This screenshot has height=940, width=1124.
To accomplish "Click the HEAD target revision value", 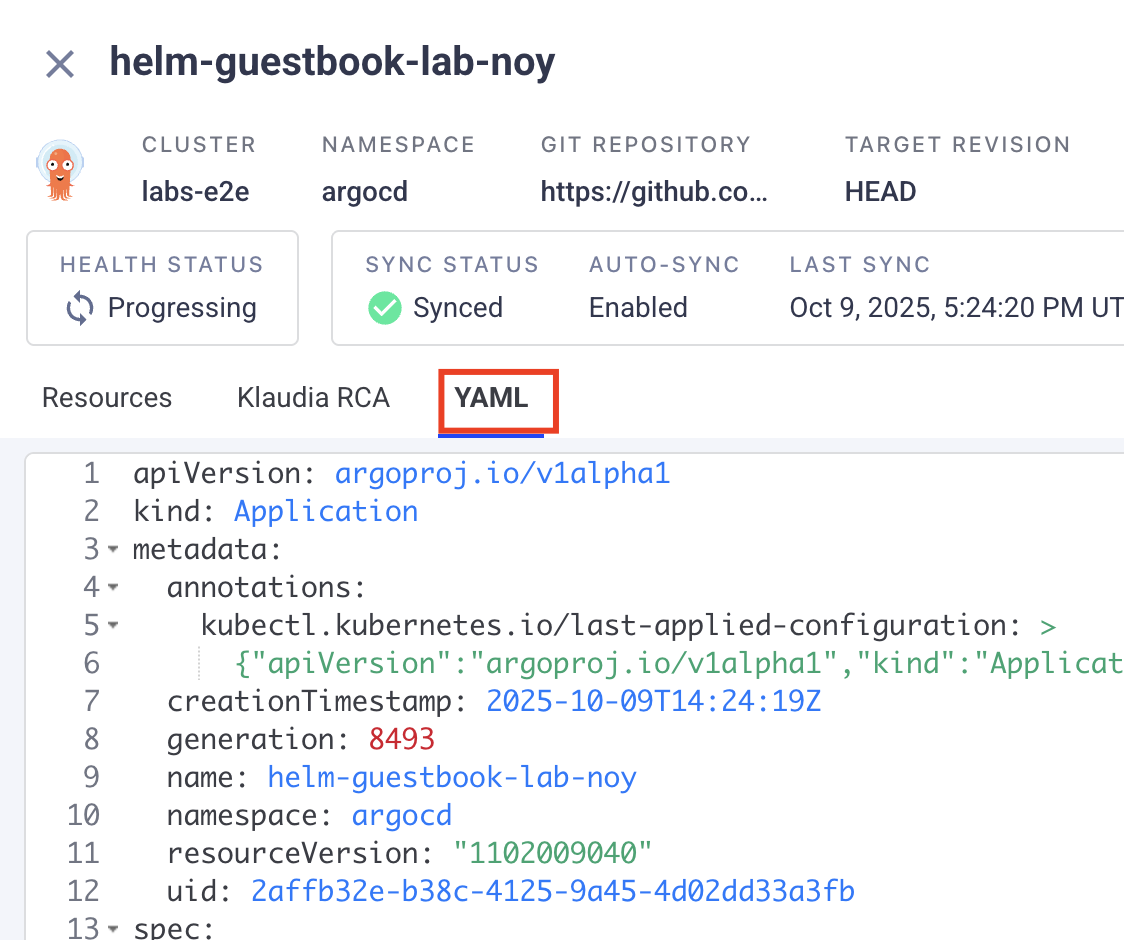I will [880, 191].
